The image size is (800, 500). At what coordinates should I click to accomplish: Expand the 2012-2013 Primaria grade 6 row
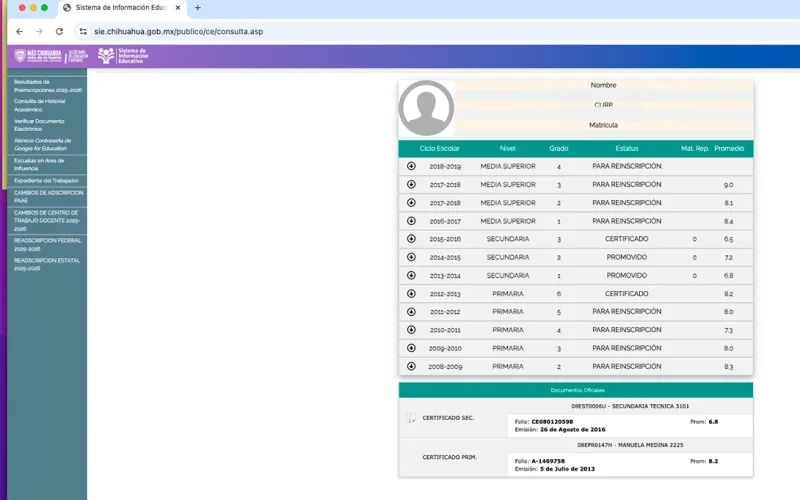[x=411, y=293]
